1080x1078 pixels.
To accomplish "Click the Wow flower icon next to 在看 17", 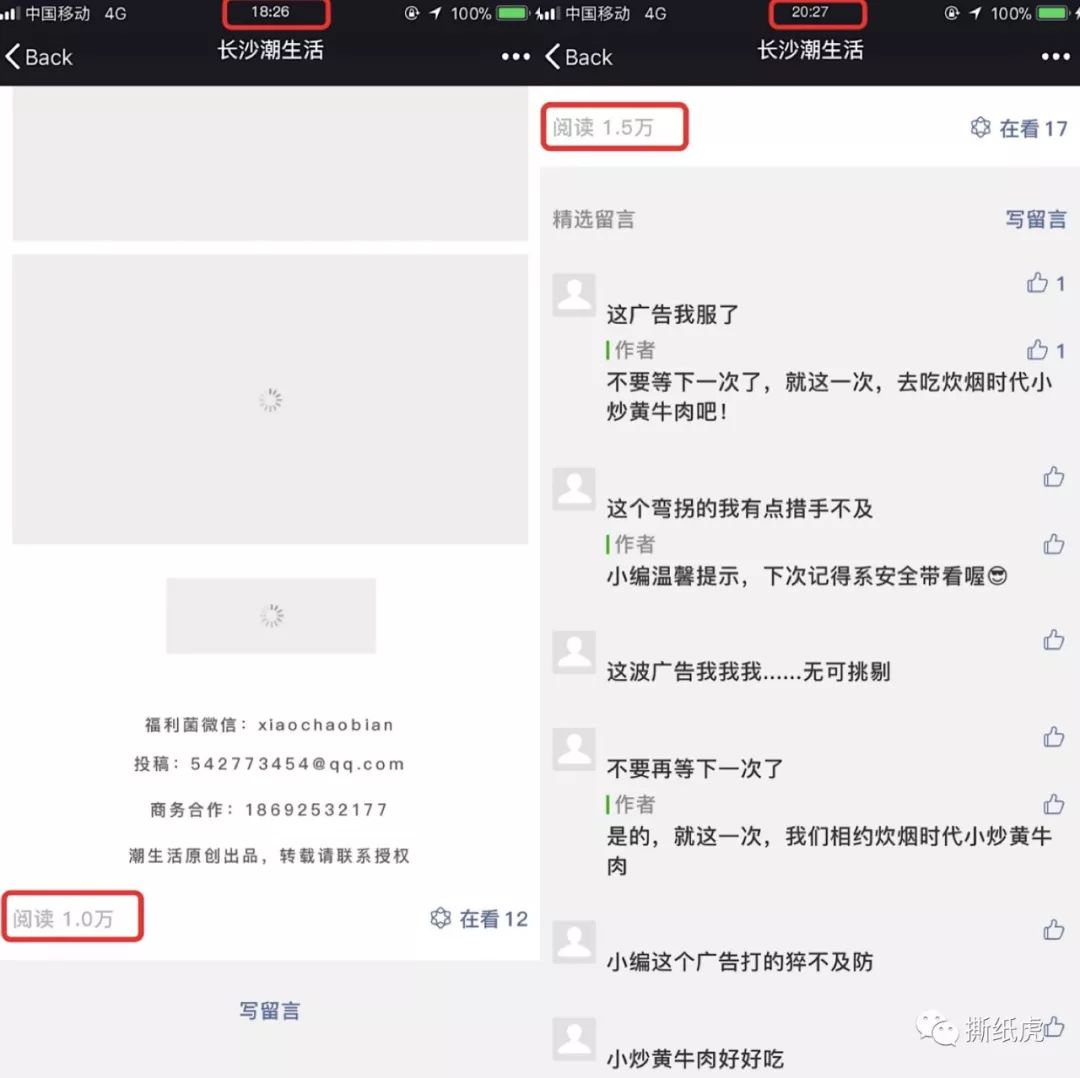I will tap(980, 128).
